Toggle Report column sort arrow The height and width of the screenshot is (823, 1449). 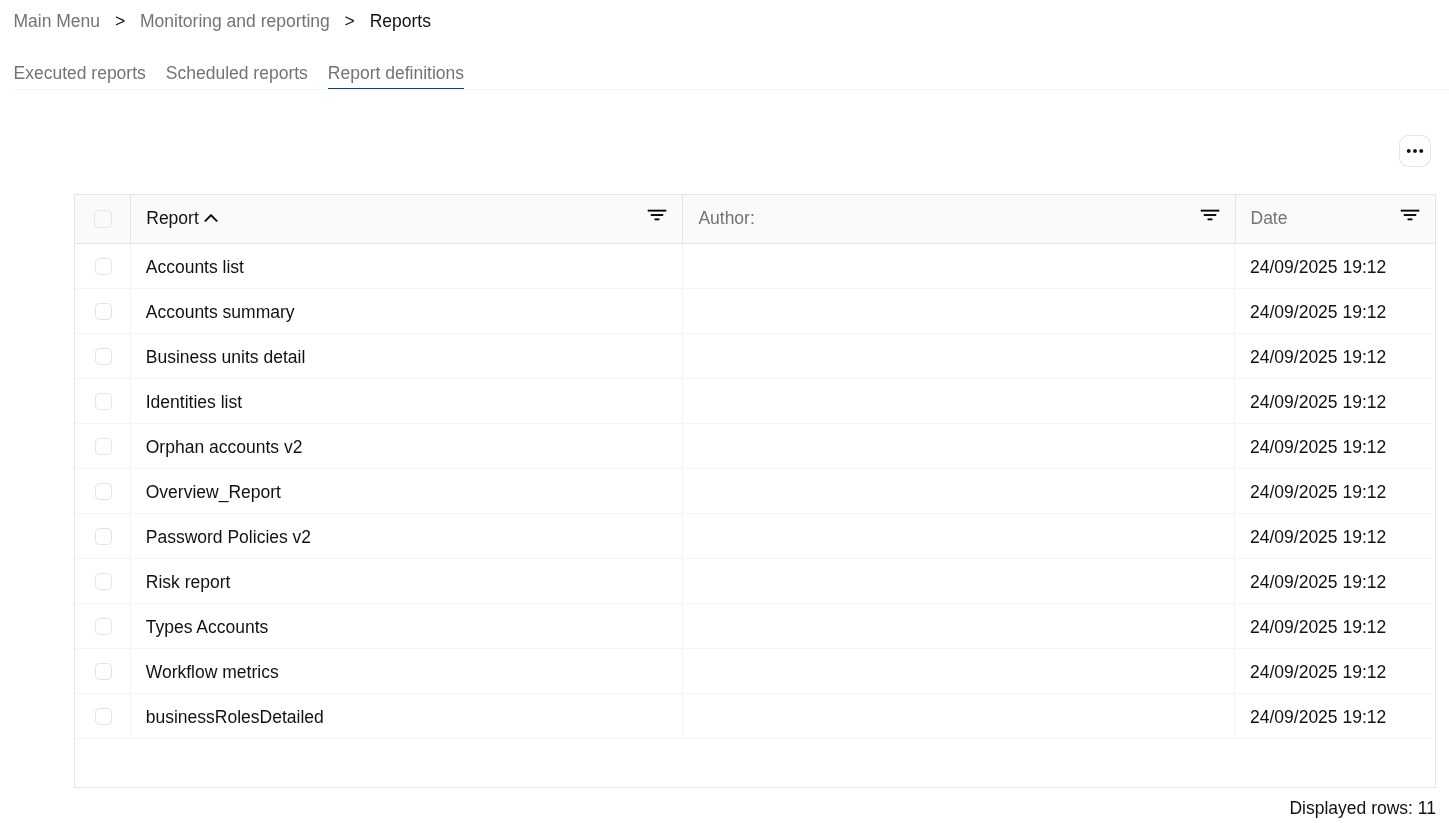pos(211,218)
